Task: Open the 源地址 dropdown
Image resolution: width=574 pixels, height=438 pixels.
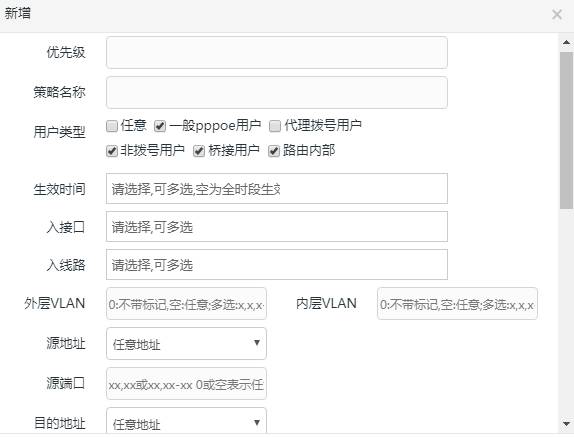Action: point(186,344)
